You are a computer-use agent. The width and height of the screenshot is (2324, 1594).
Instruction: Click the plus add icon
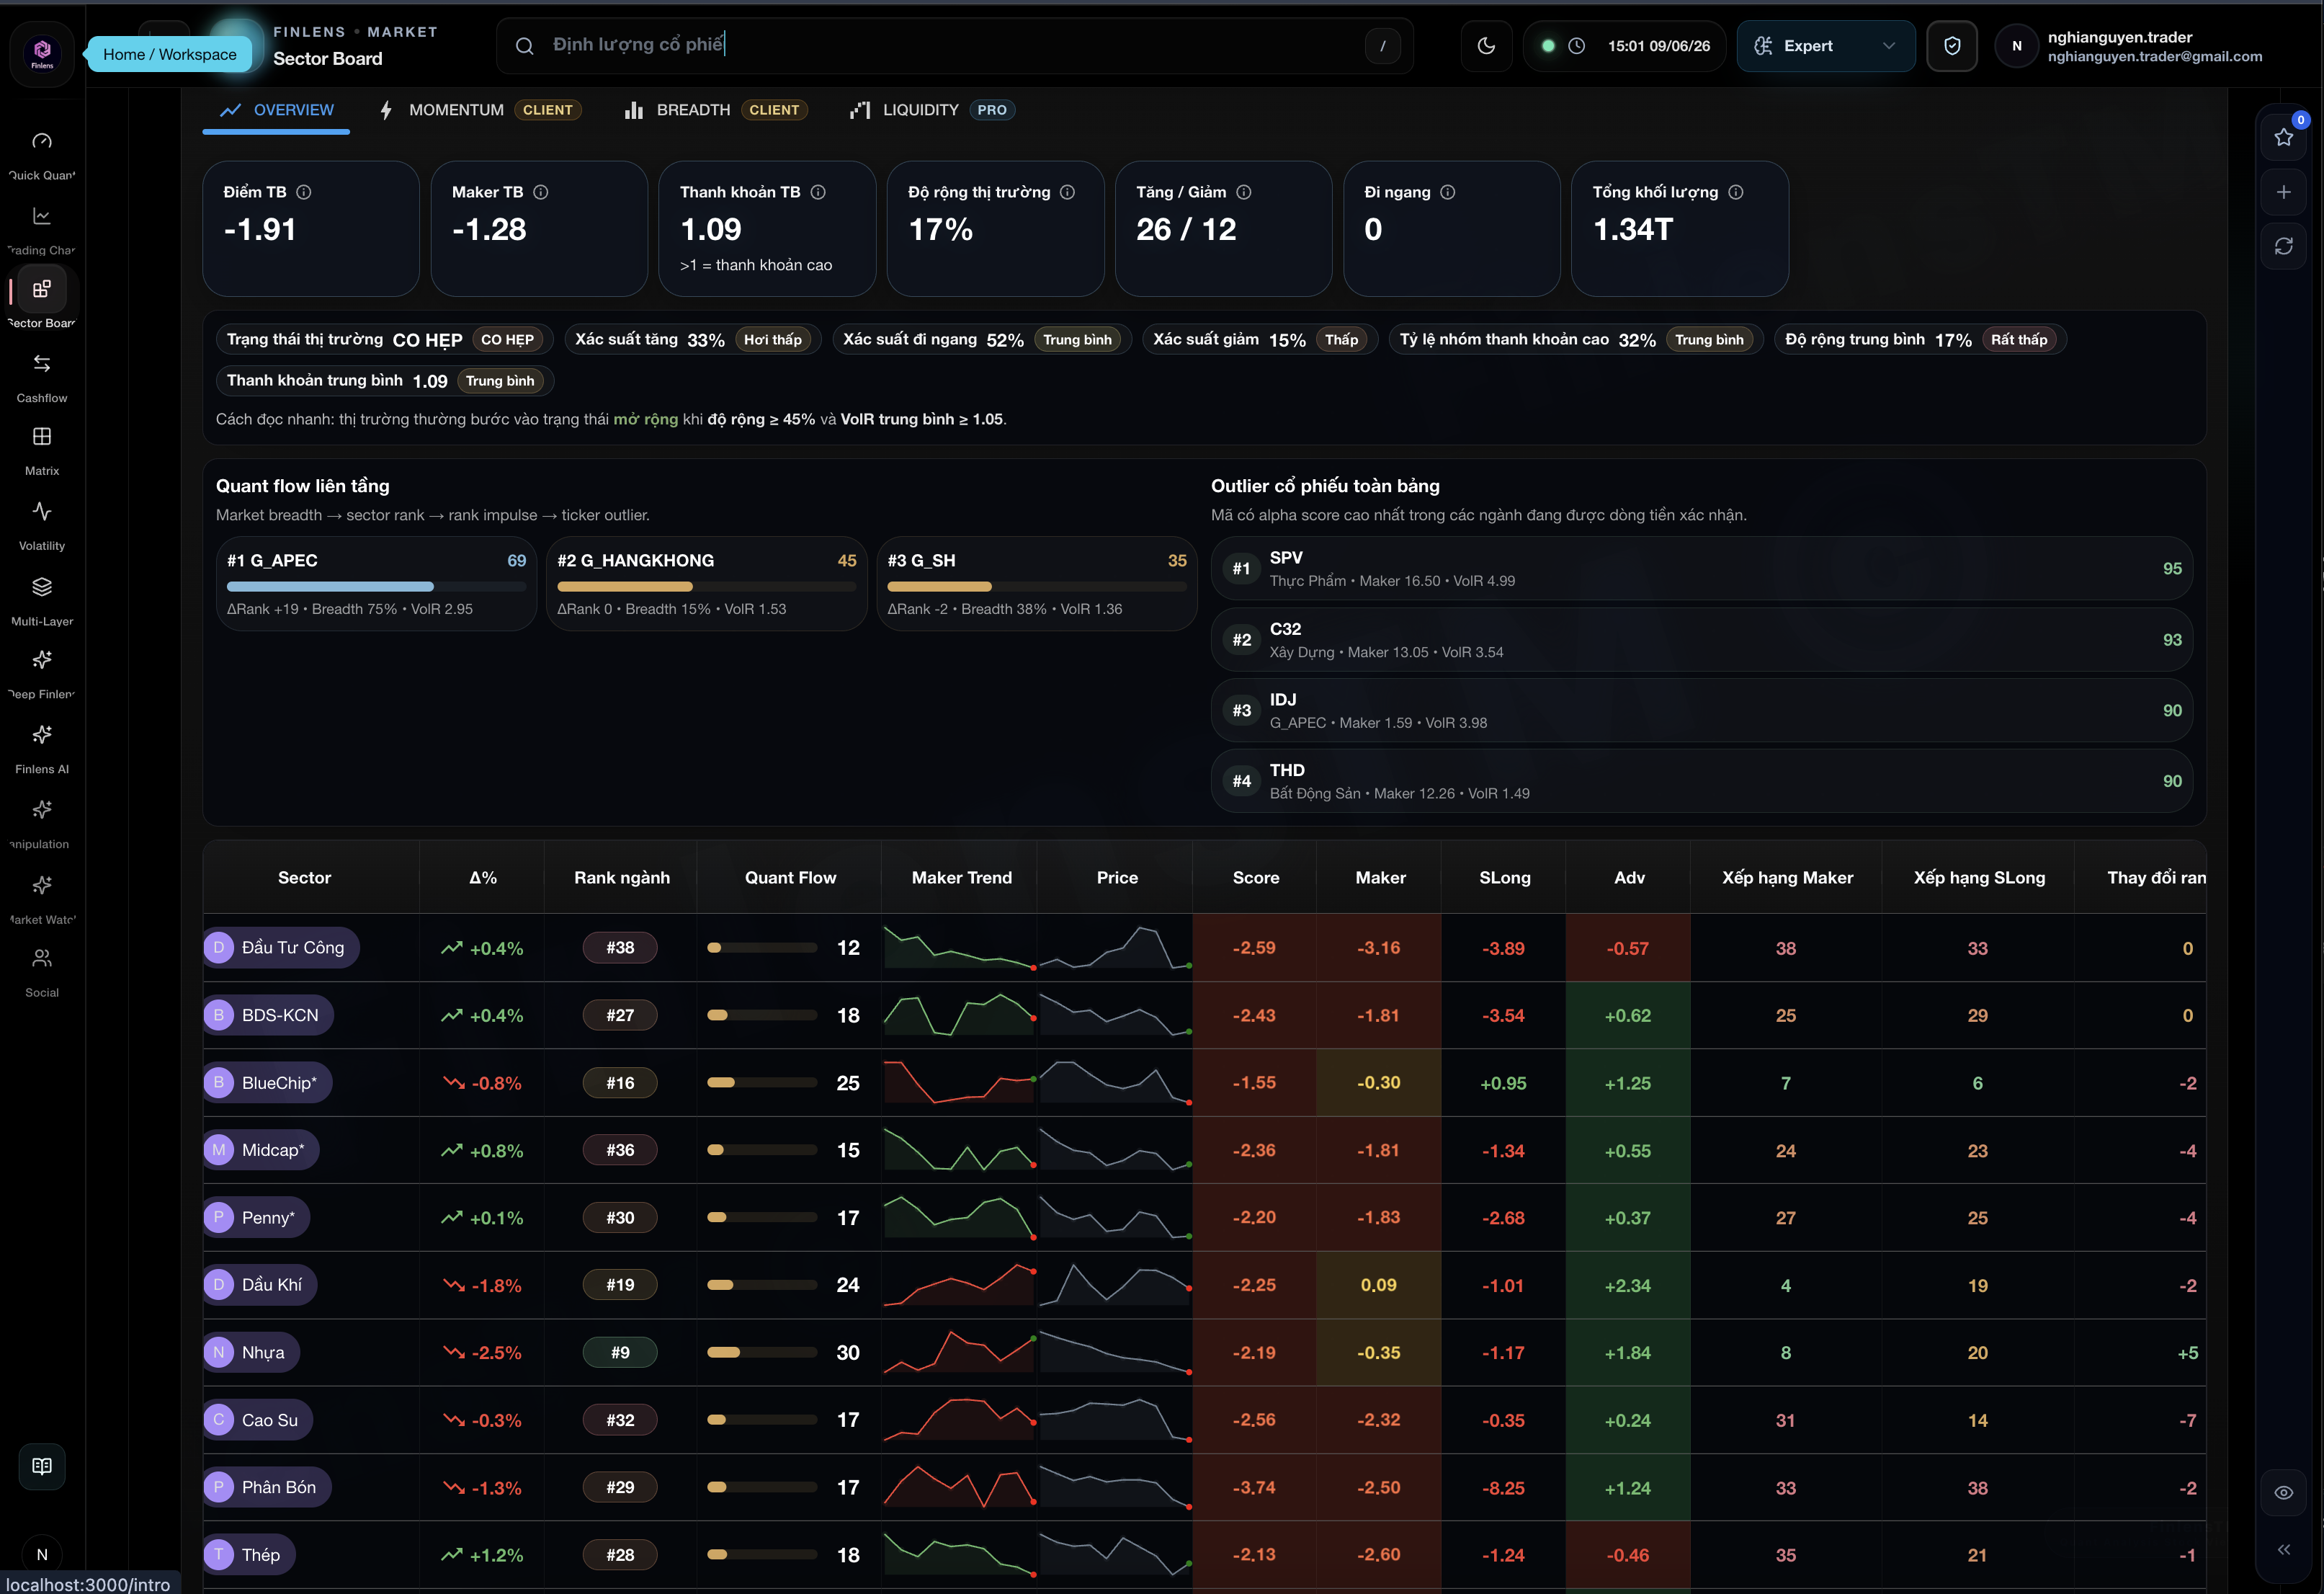point(2283,192)
